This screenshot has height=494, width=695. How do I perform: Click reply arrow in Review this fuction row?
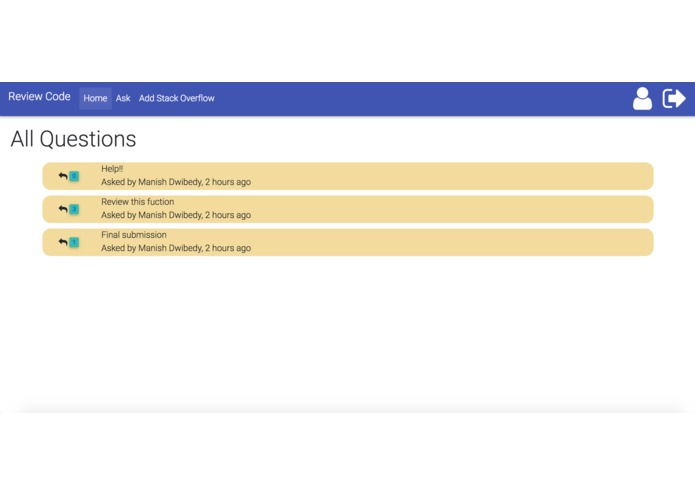pyautogui.click(x=63, y=209)
